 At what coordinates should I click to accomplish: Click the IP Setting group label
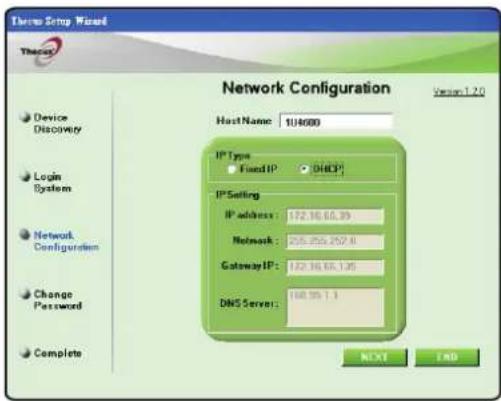238,195
